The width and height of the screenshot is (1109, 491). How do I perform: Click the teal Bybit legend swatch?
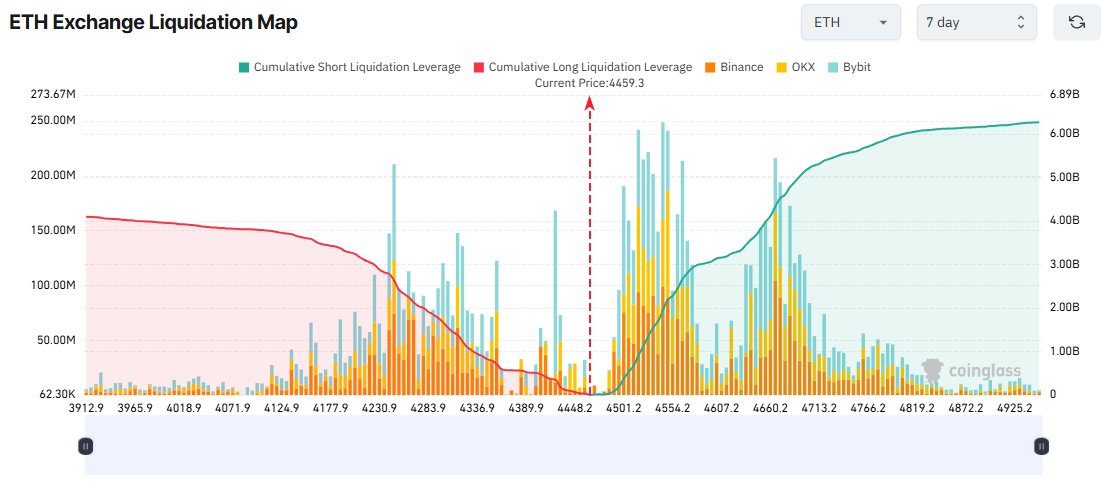[x=832, y=67]
